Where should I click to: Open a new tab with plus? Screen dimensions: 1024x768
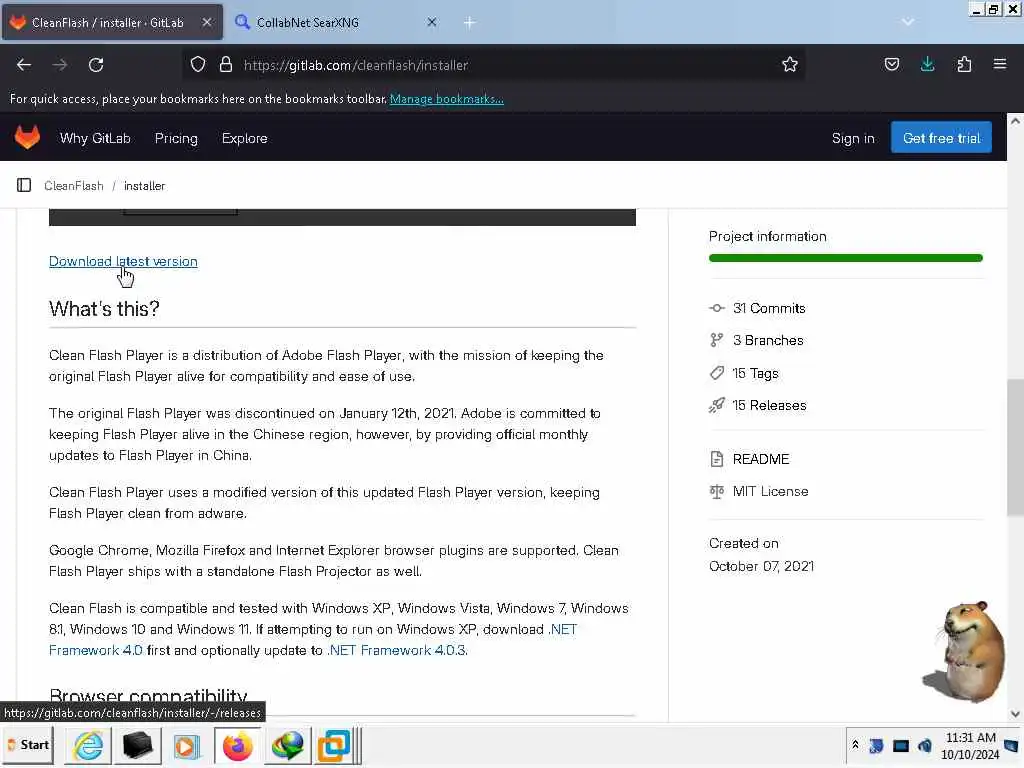(x=469, y=23)
